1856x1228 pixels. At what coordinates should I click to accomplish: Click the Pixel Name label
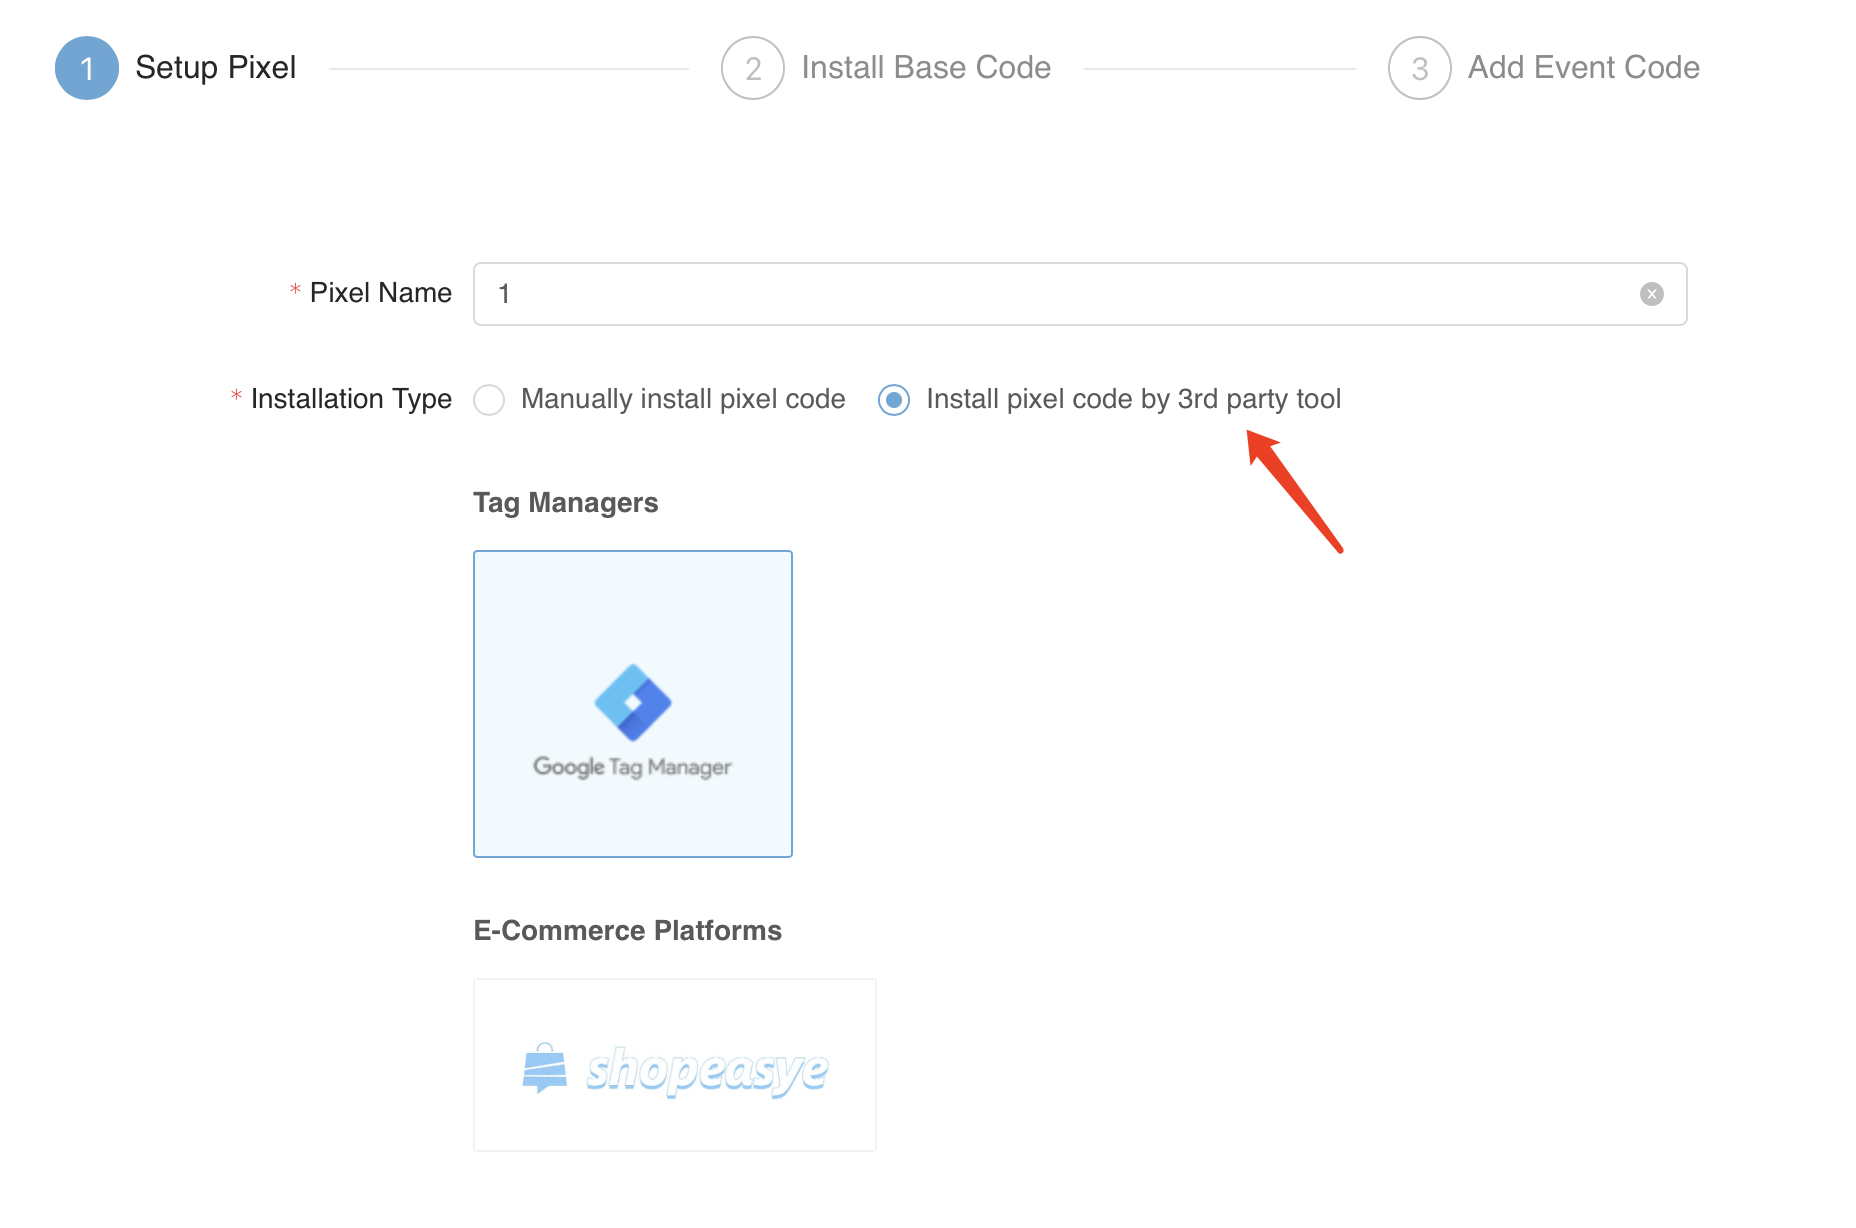381,292
